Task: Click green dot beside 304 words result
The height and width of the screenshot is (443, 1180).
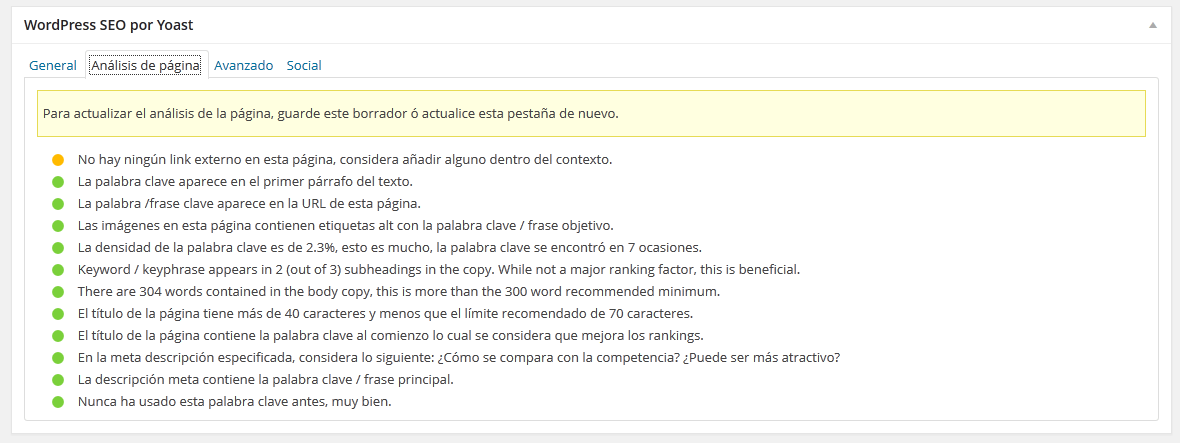Action: click(58, 292)
